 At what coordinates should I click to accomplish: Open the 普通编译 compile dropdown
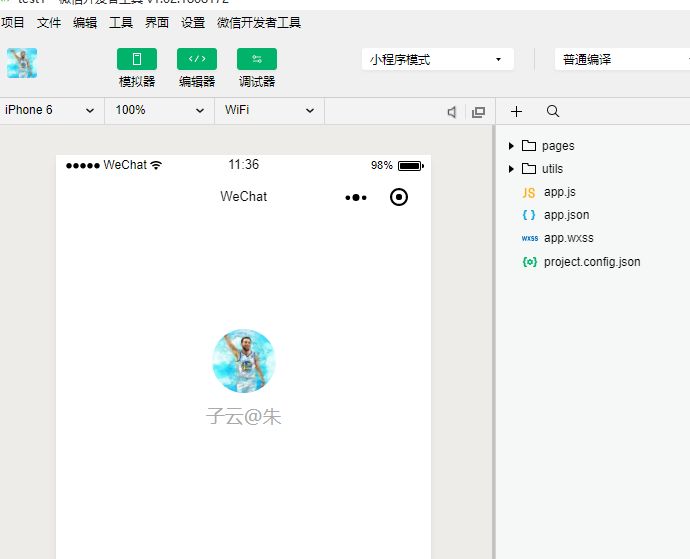(x=622, y=59)
